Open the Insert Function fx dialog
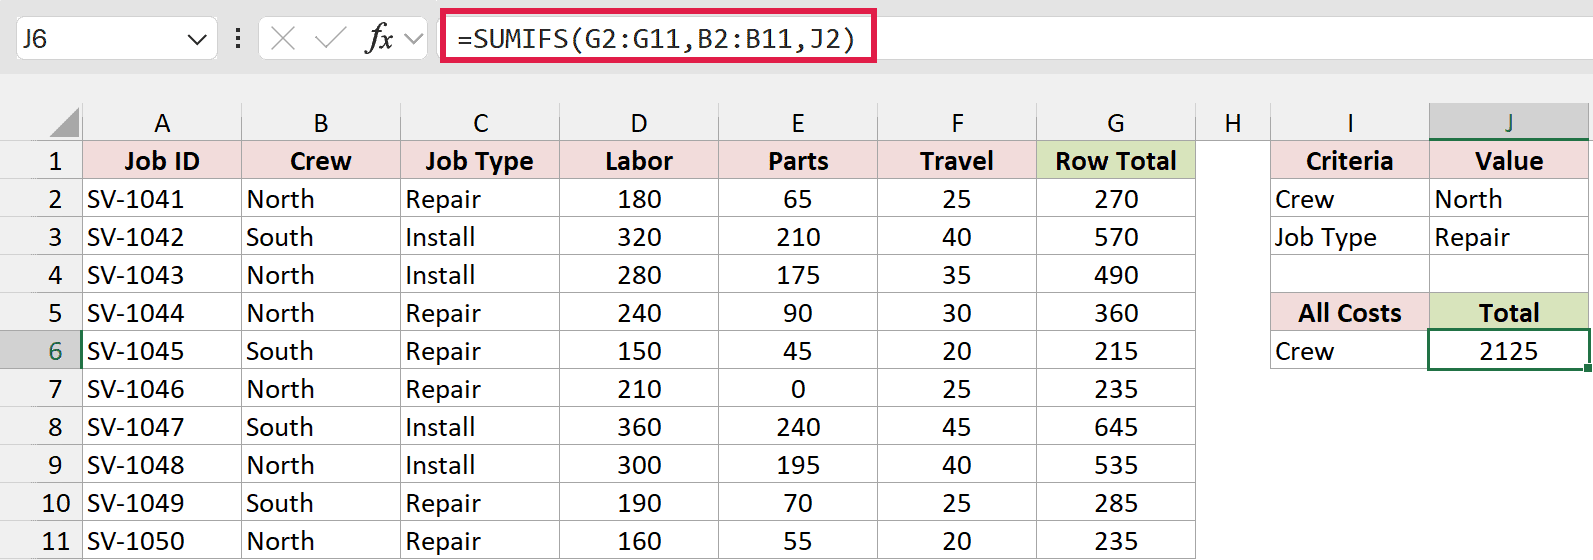 [379, 39]
